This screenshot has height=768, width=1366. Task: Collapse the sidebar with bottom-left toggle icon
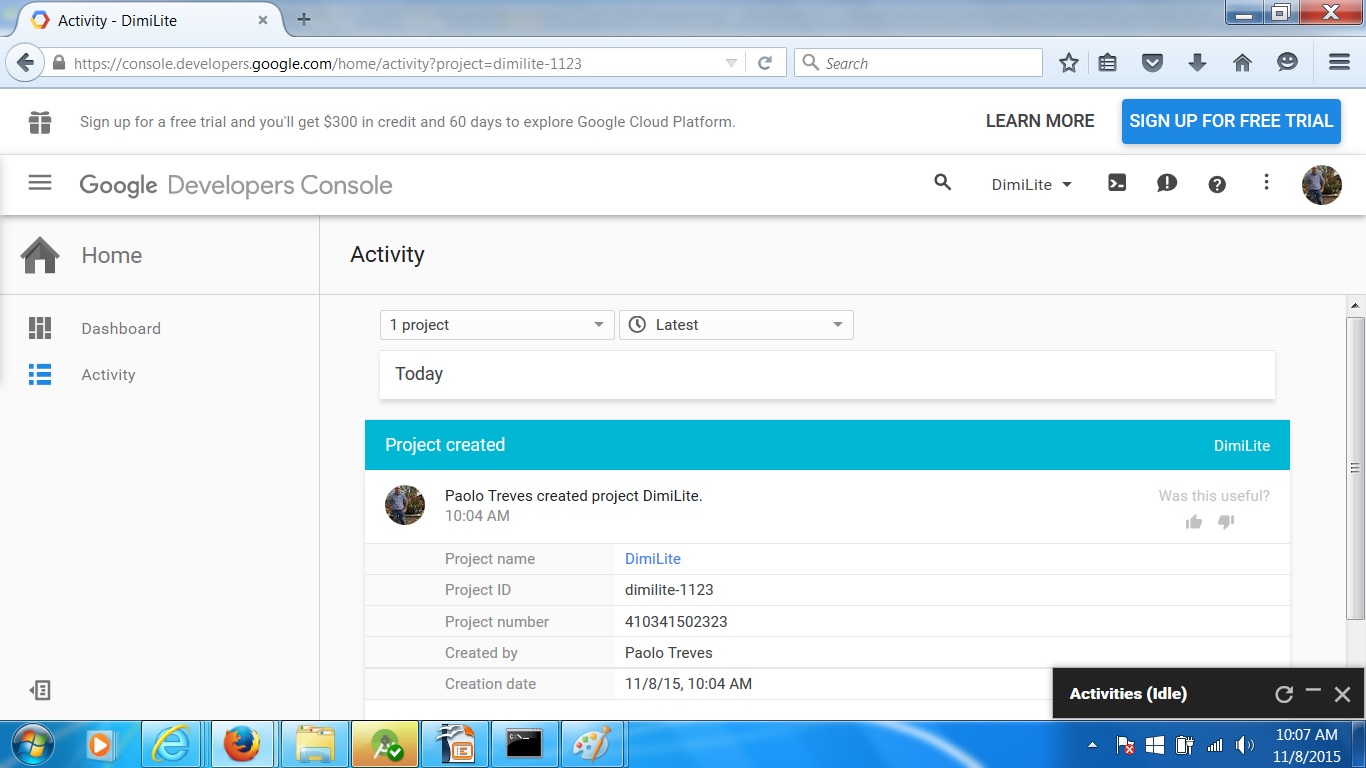tap(40, 690)
